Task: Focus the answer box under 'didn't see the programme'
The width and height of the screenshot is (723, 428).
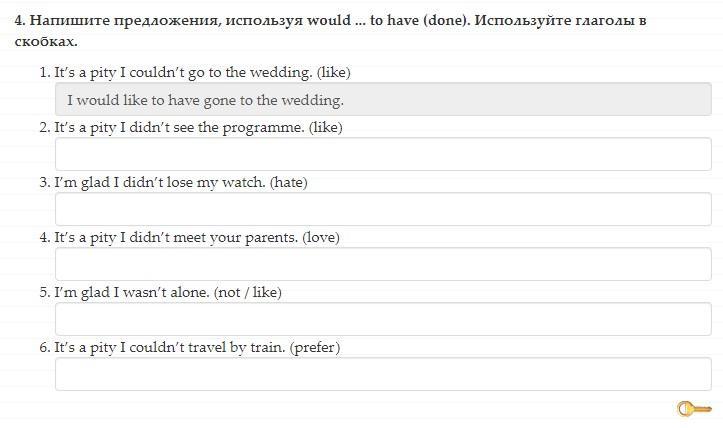Action: [383, 155]
